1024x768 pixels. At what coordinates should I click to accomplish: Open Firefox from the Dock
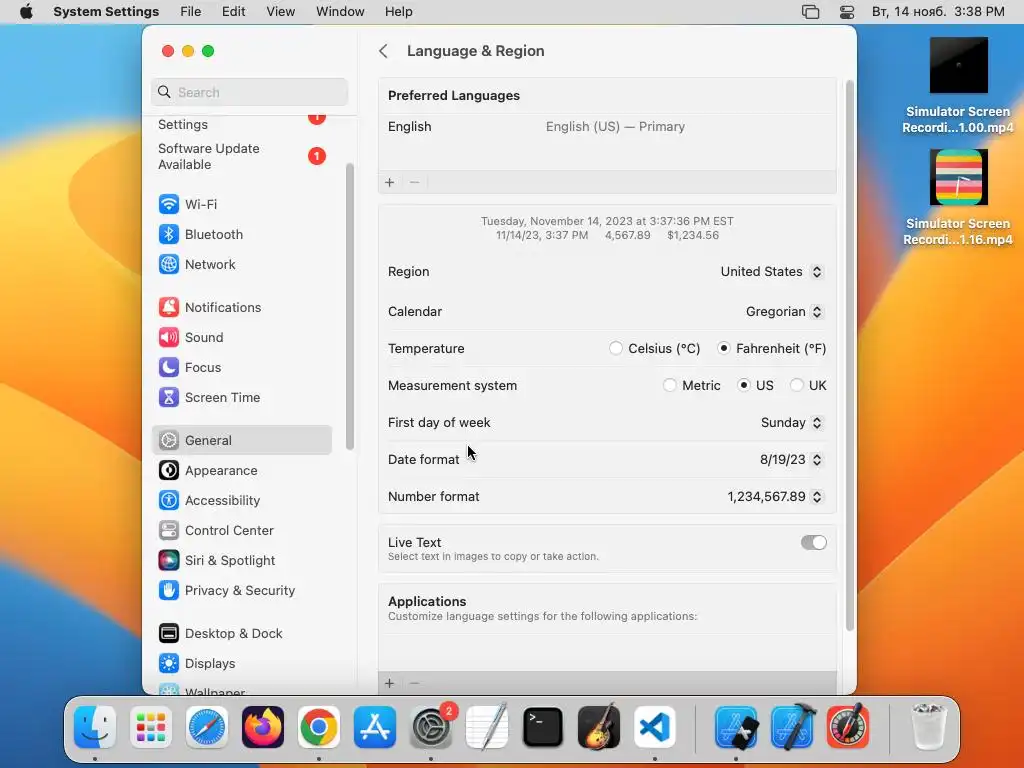tap(263, 727)
